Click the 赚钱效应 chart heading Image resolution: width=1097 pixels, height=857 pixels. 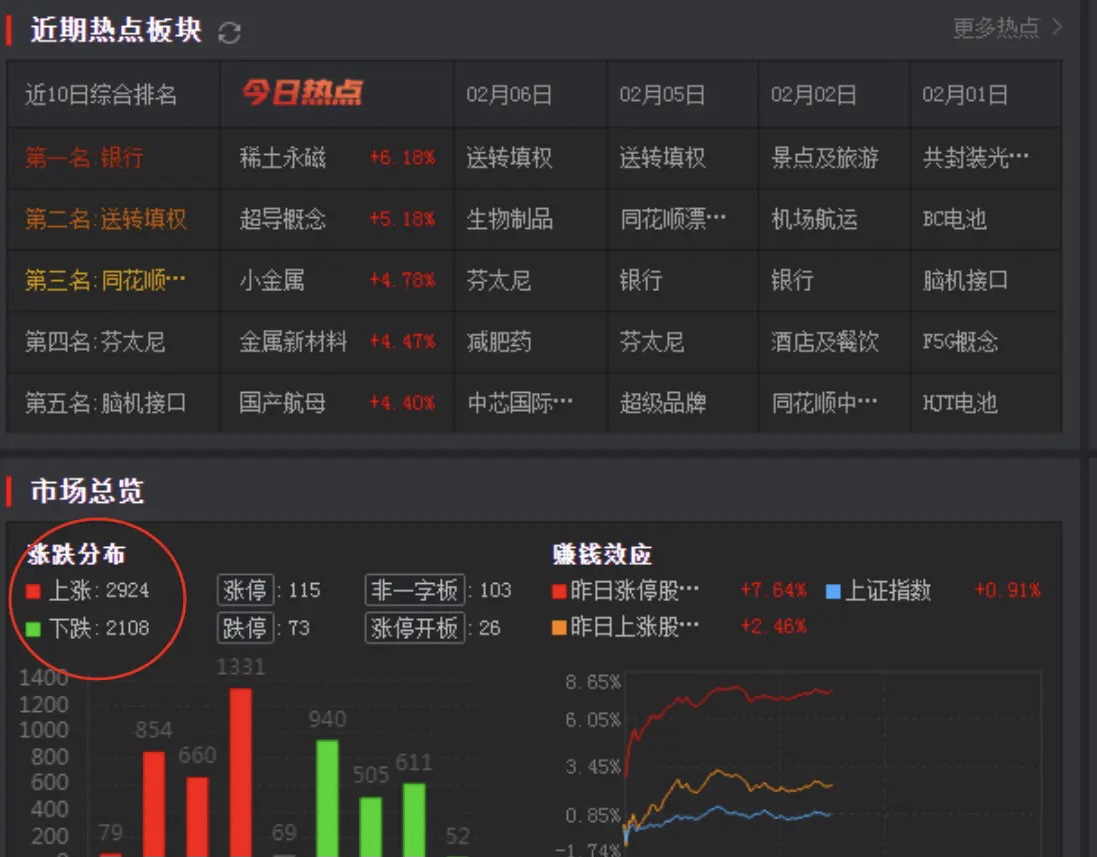point(602,555)
